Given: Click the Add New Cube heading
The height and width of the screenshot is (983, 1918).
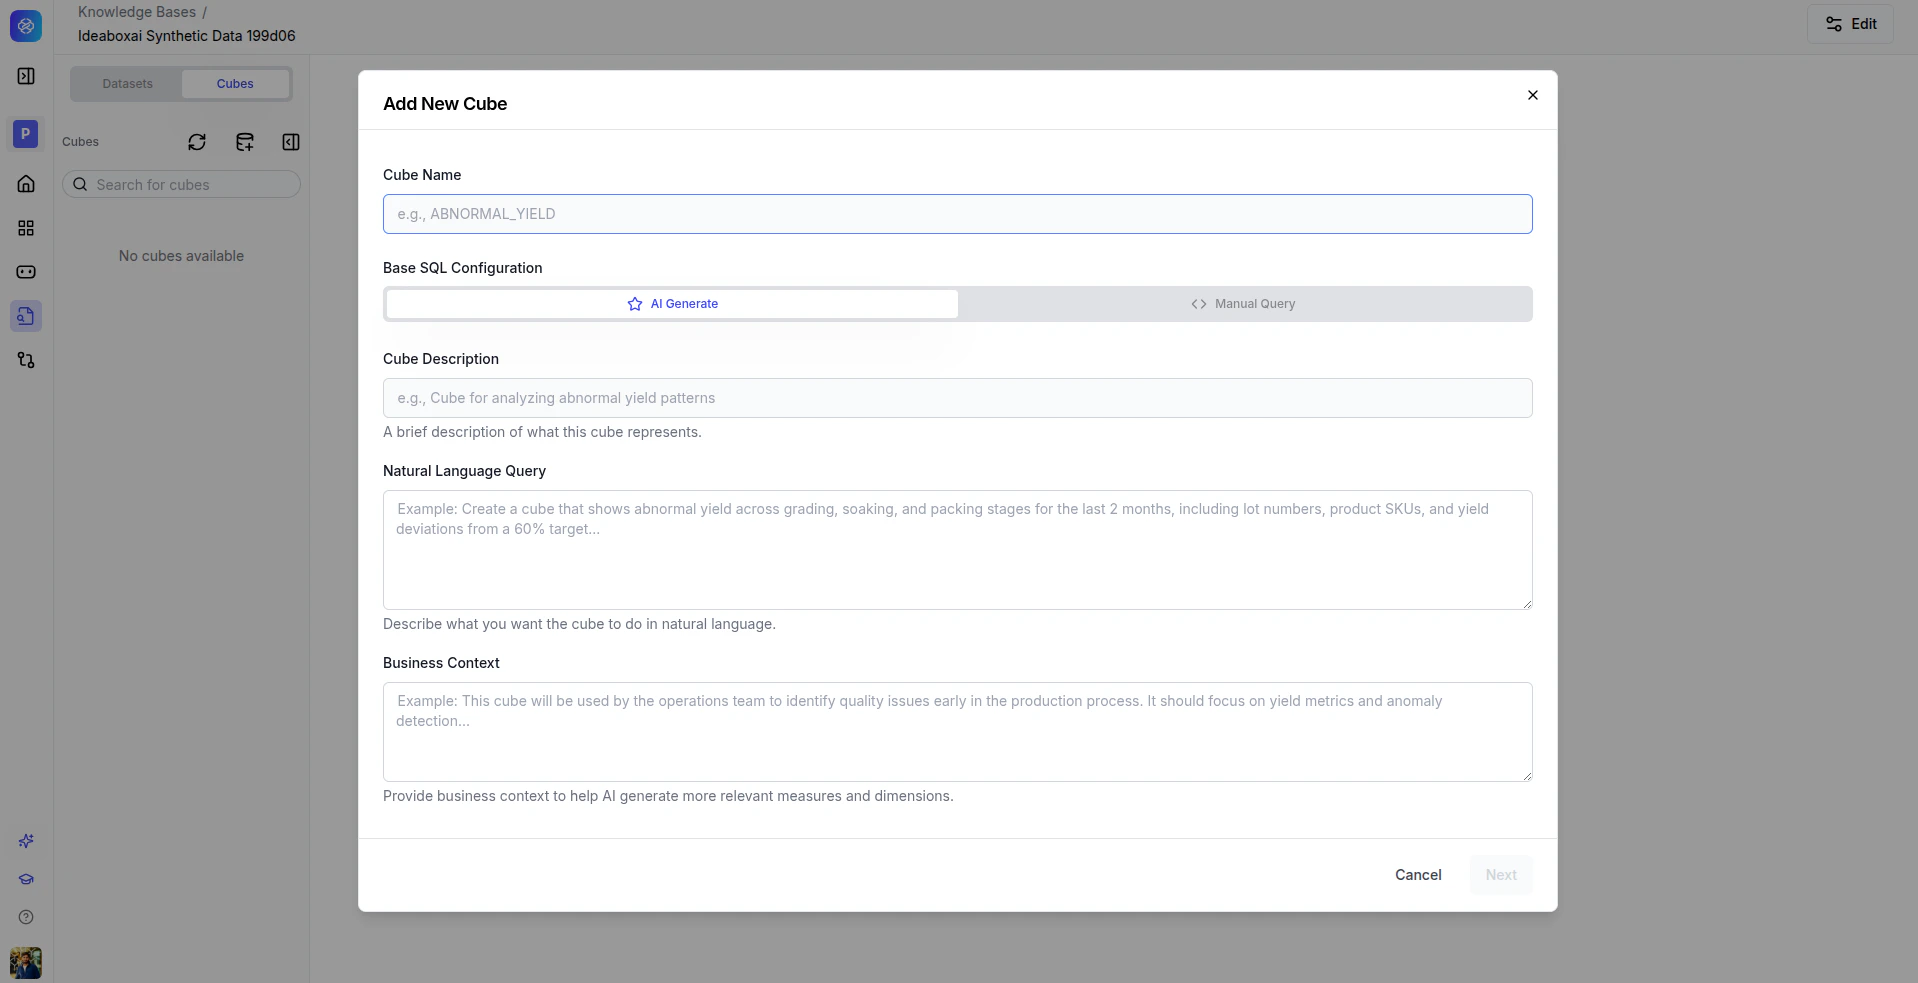Looking at the screenshot, I should (x=445, y=104).
